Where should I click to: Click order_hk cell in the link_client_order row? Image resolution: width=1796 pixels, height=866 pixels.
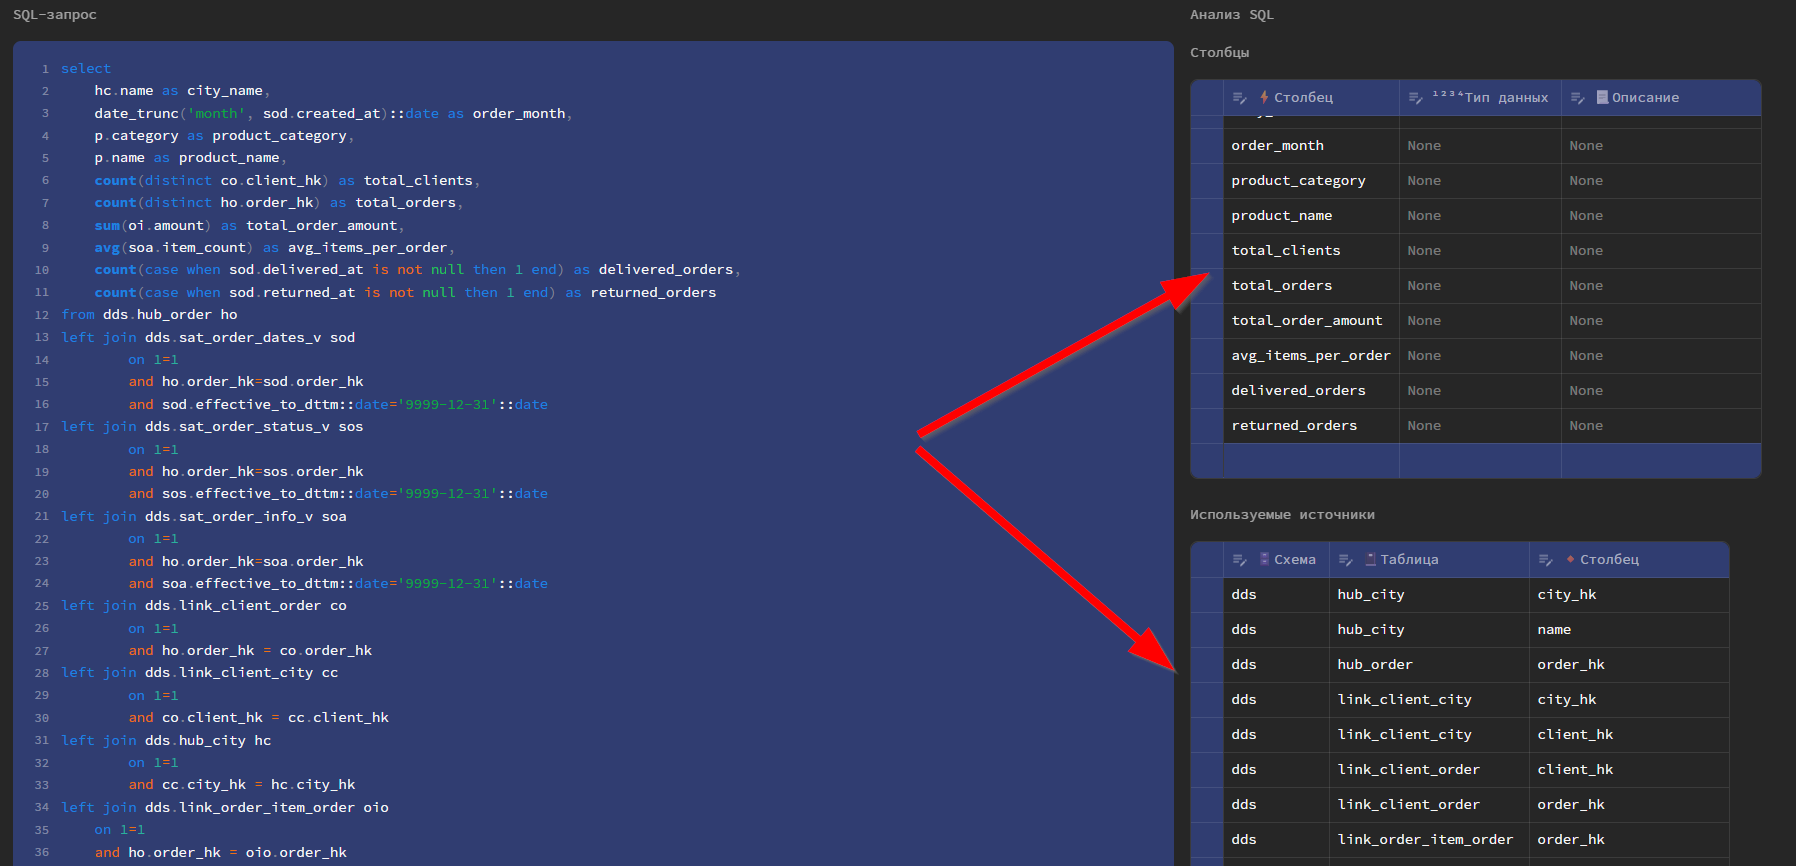click(x=1629, y=805)
